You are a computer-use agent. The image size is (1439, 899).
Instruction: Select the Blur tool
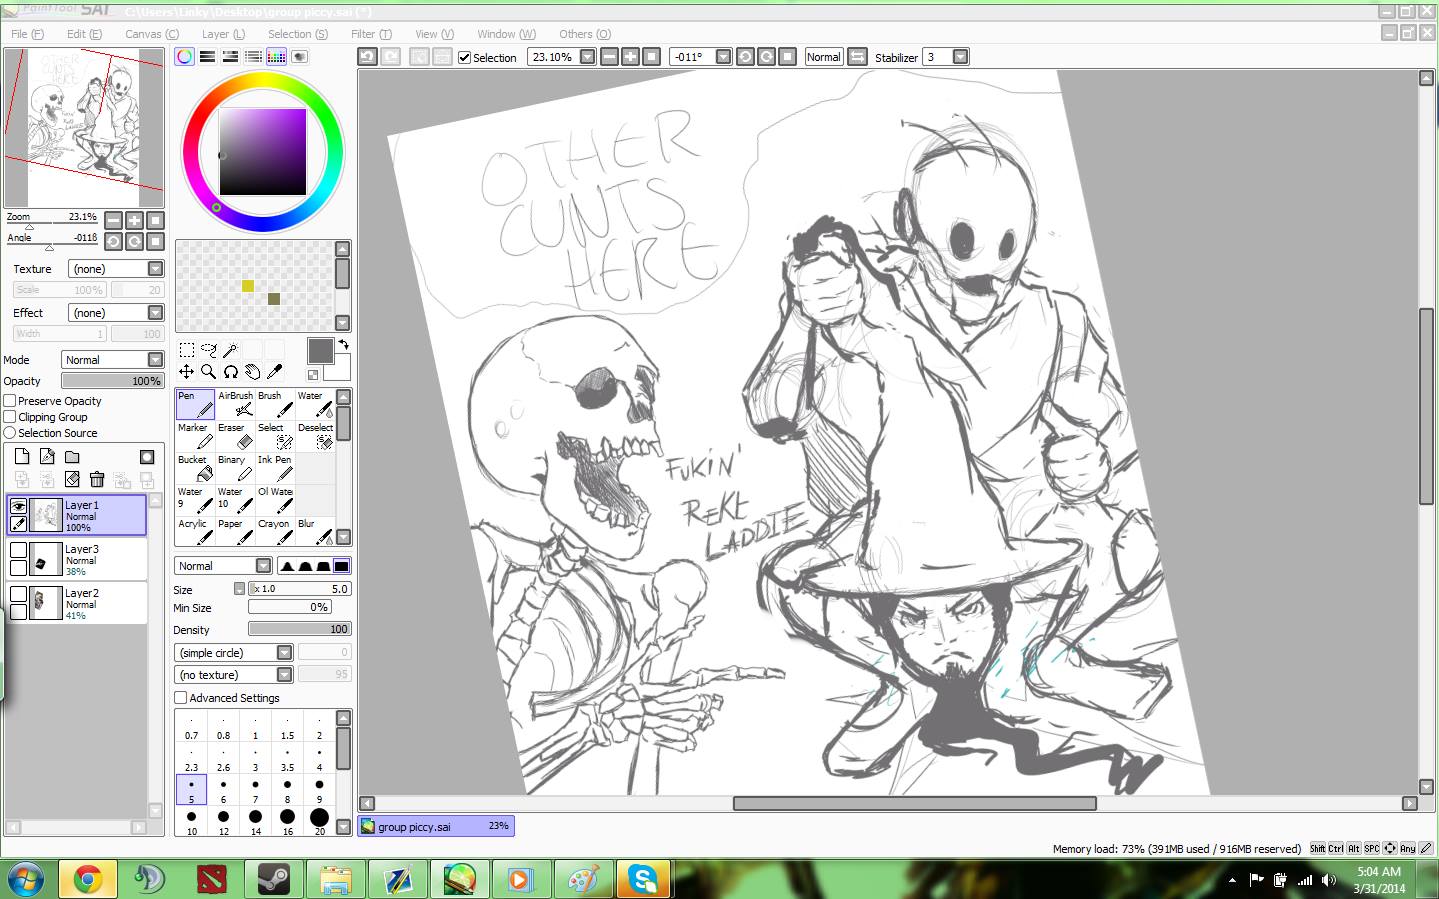click(316, 532)
